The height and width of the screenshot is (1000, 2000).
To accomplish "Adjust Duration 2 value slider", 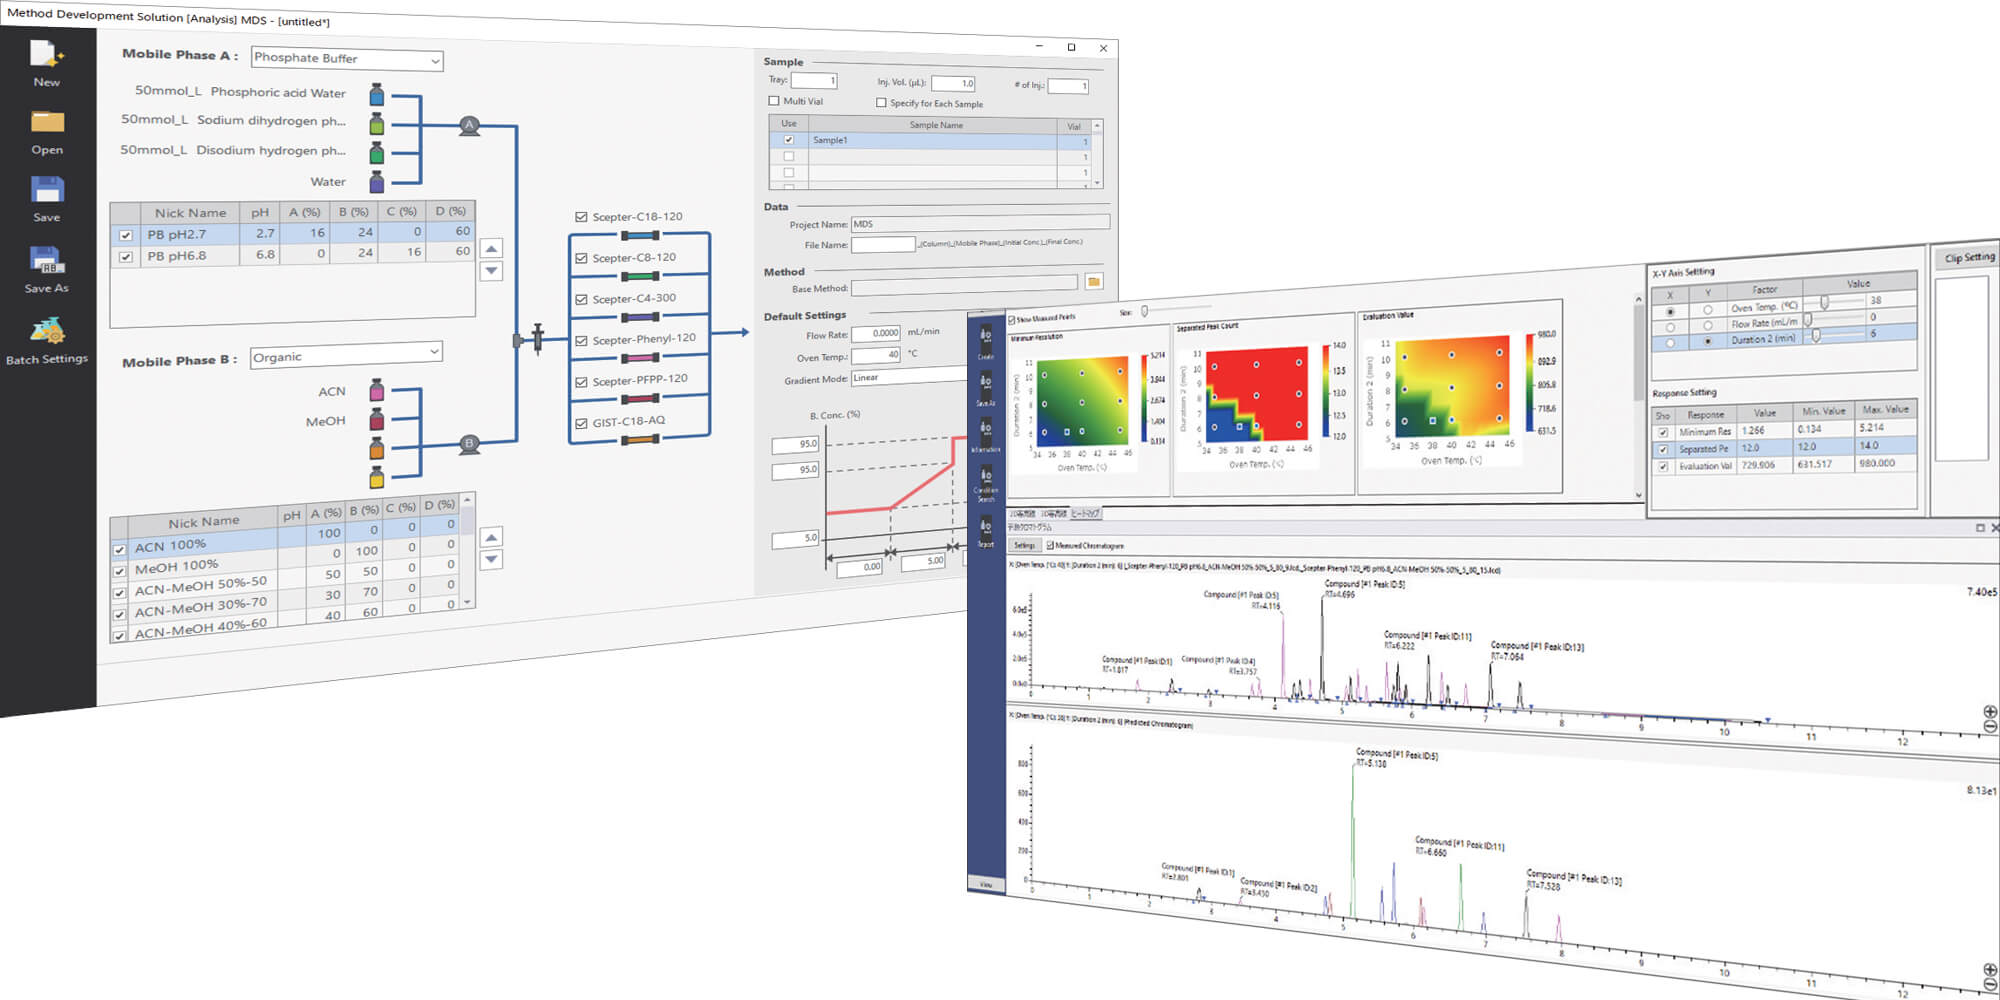I will pos(1816,336).
